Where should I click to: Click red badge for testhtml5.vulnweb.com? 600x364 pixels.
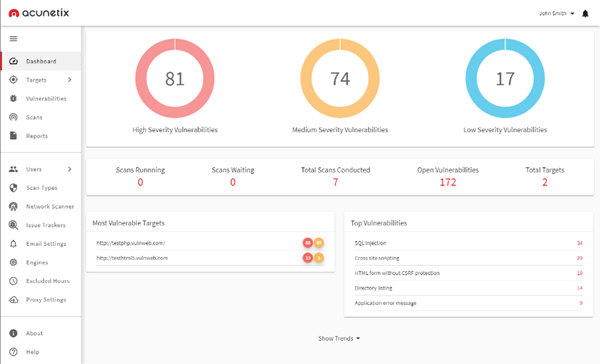(308, 258)
